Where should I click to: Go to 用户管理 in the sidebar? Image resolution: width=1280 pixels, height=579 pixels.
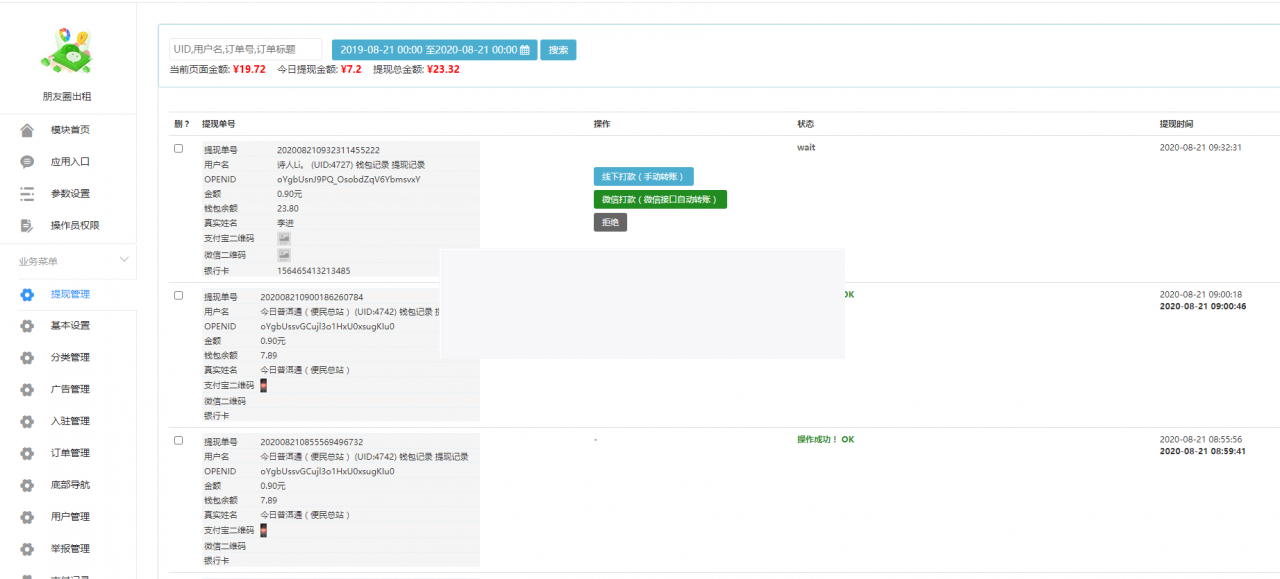point(70,517)
